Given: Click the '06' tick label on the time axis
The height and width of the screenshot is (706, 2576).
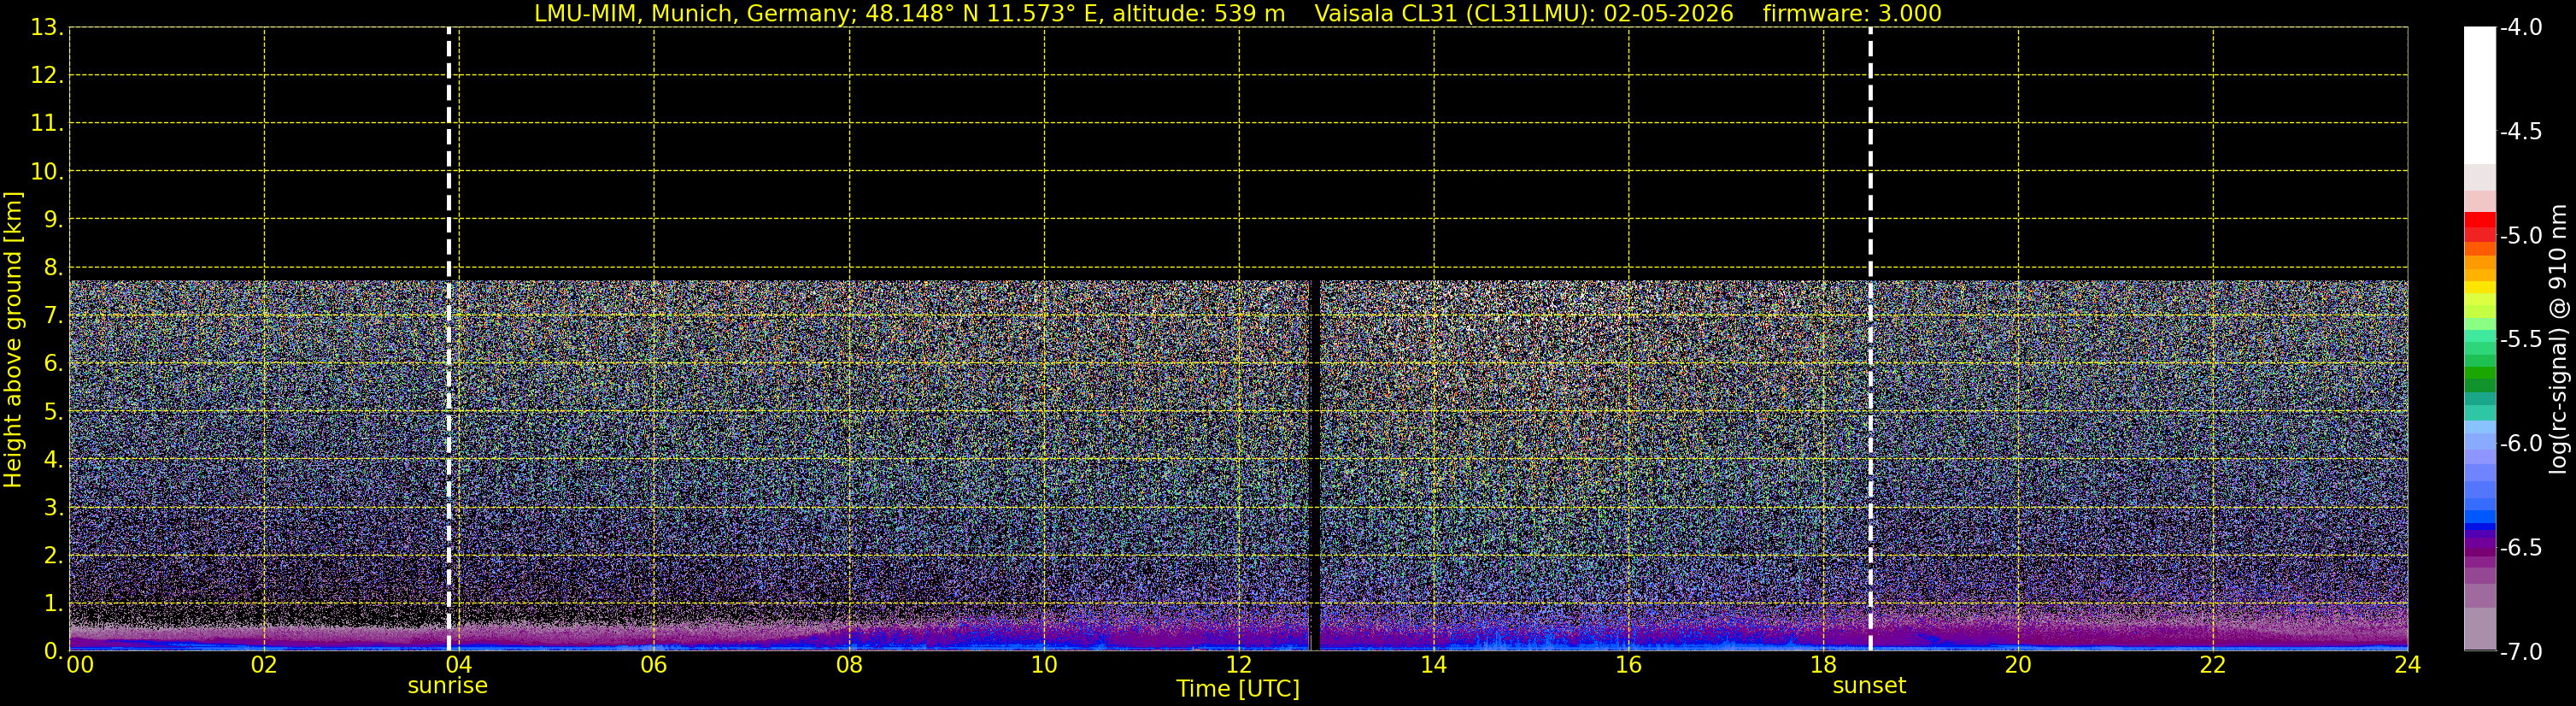Looking at the screenshot, I should coord(654,665).
